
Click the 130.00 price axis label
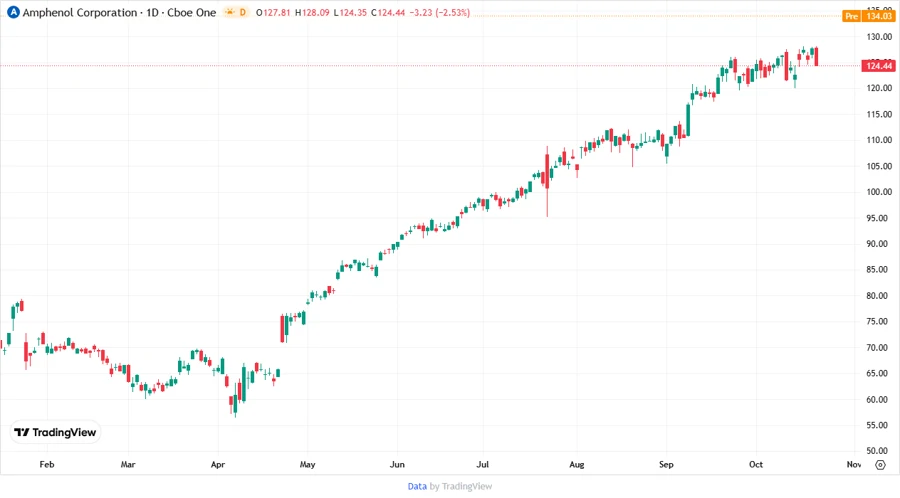pos(879,37)
